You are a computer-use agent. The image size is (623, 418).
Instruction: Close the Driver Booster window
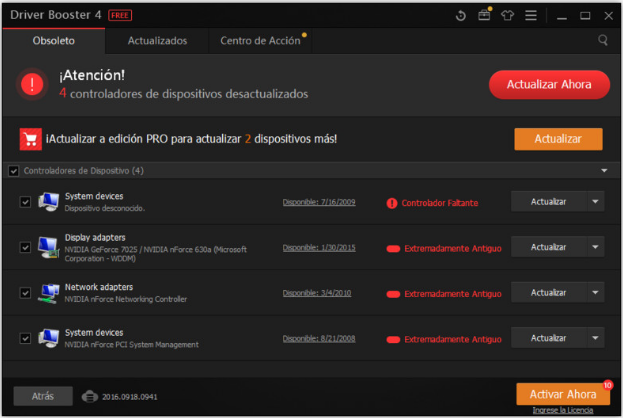[608, 16]
